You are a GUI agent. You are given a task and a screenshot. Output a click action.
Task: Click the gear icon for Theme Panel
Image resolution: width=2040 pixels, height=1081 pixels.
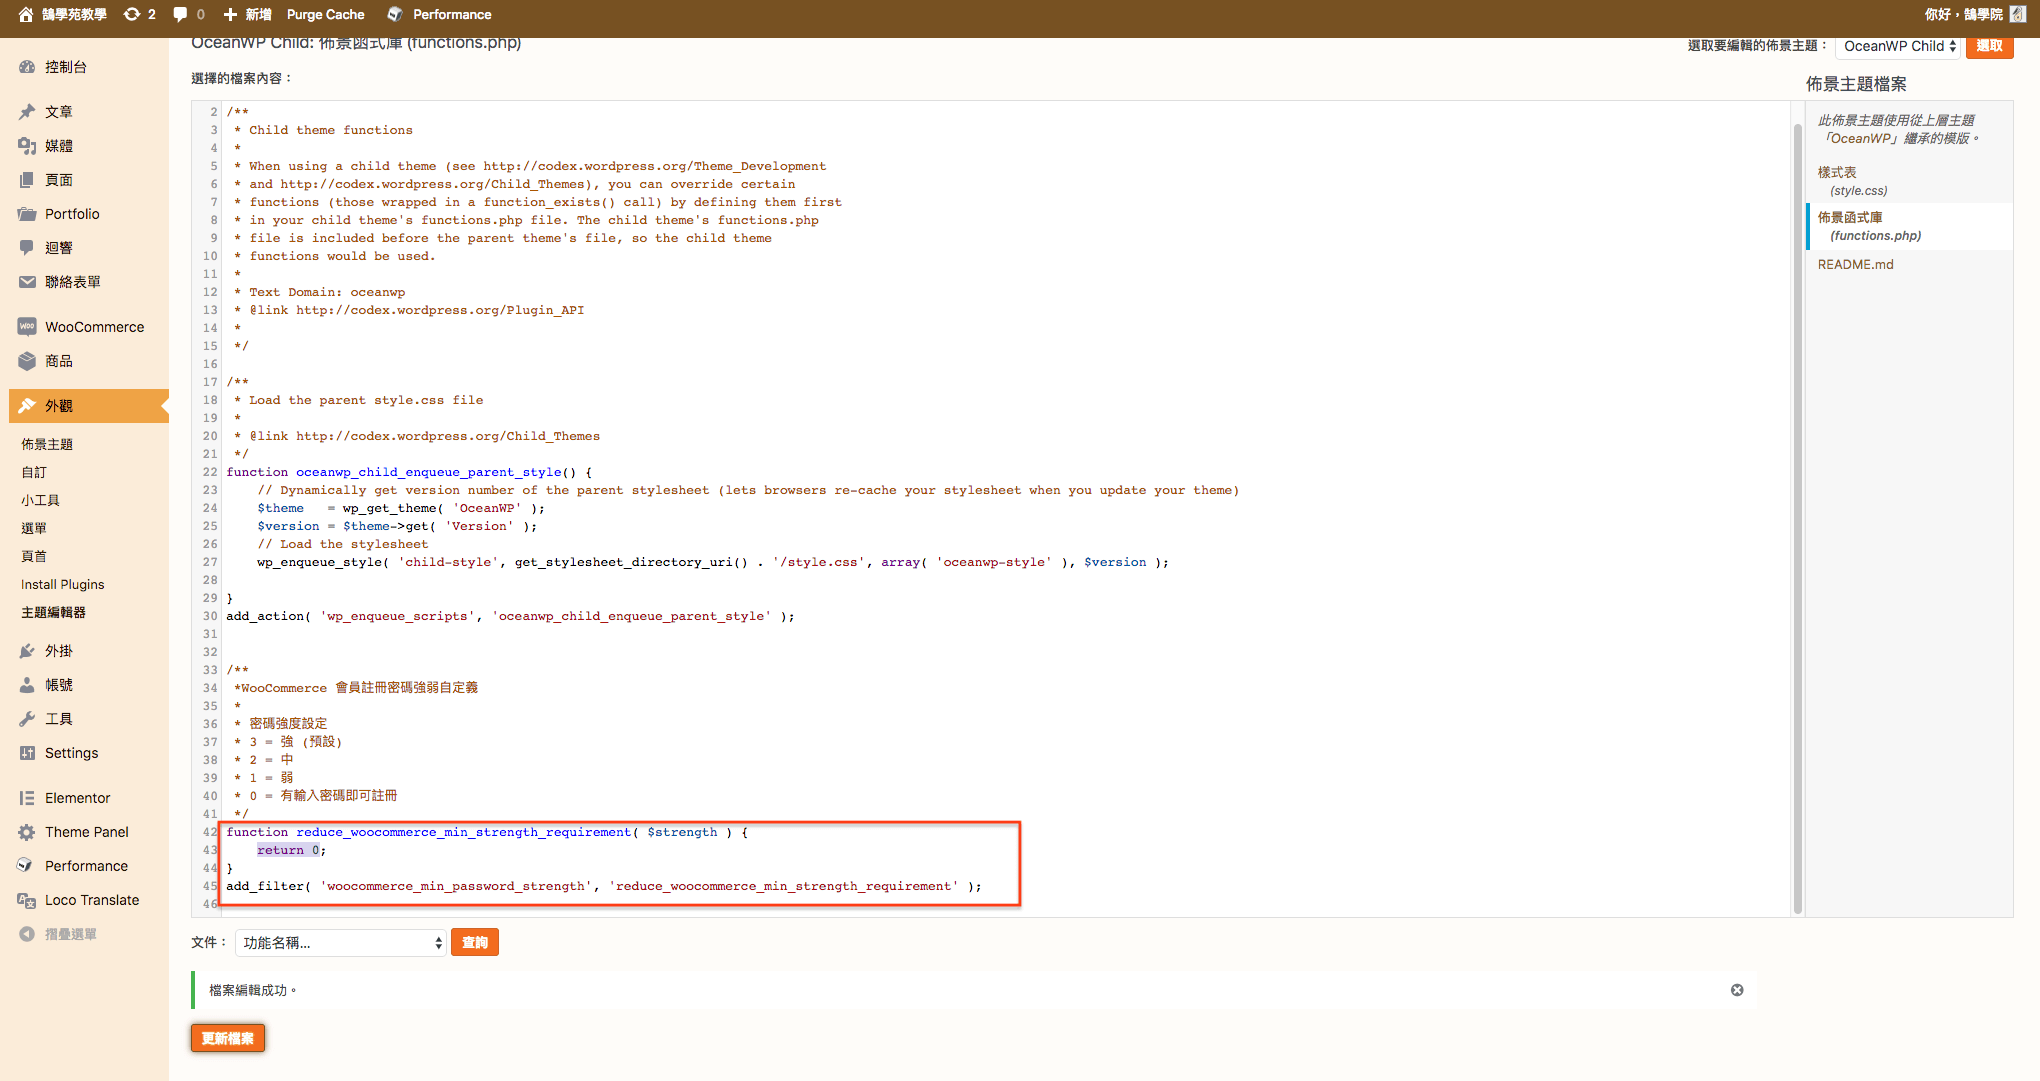pyautogui.click(x=27, y=832)
